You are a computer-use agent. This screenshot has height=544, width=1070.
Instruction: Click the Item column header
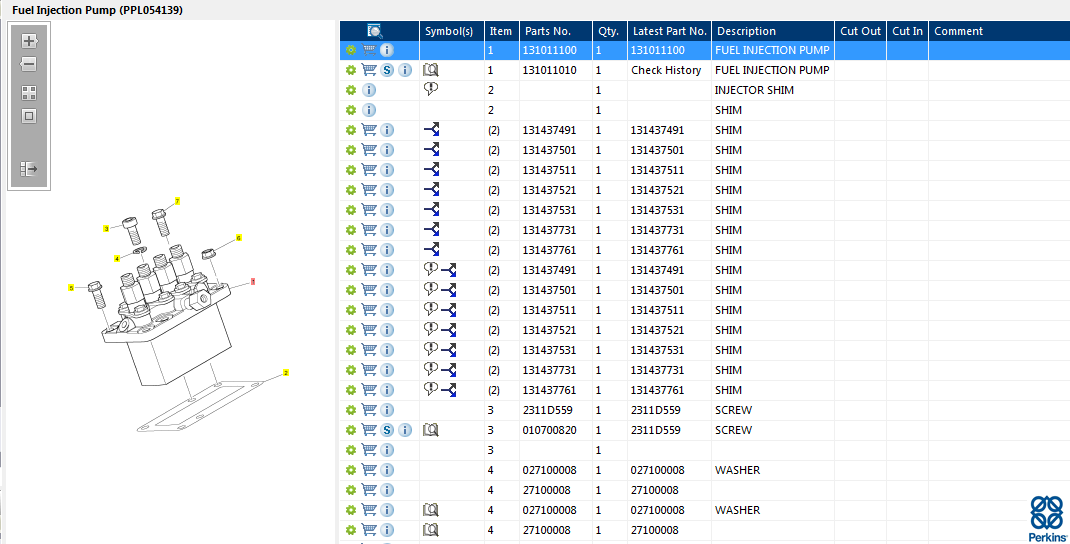point(500,31)
